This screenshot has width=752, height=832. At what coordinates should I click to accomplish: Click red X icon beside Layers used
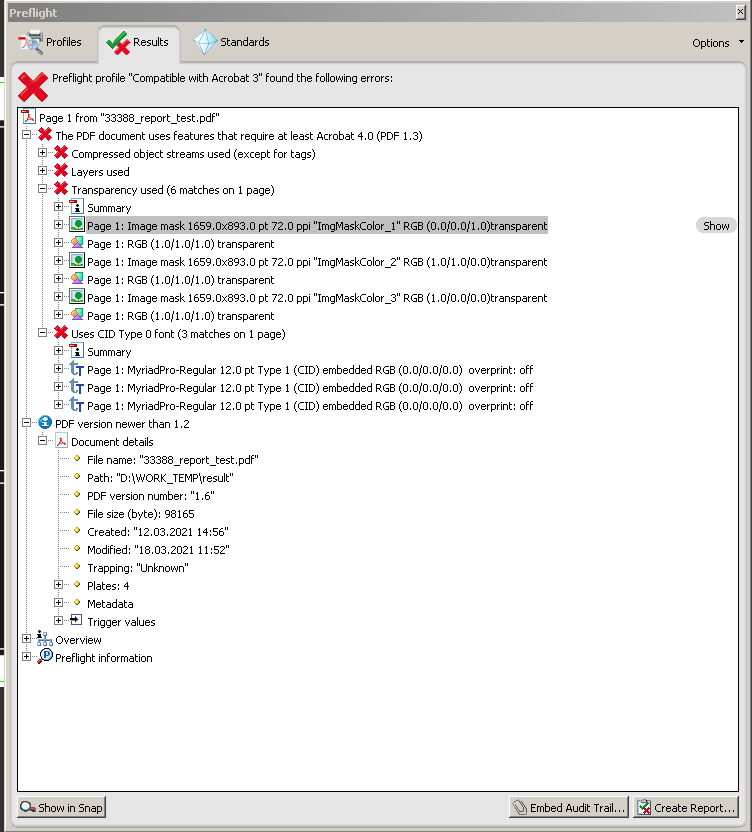point(61,171)
